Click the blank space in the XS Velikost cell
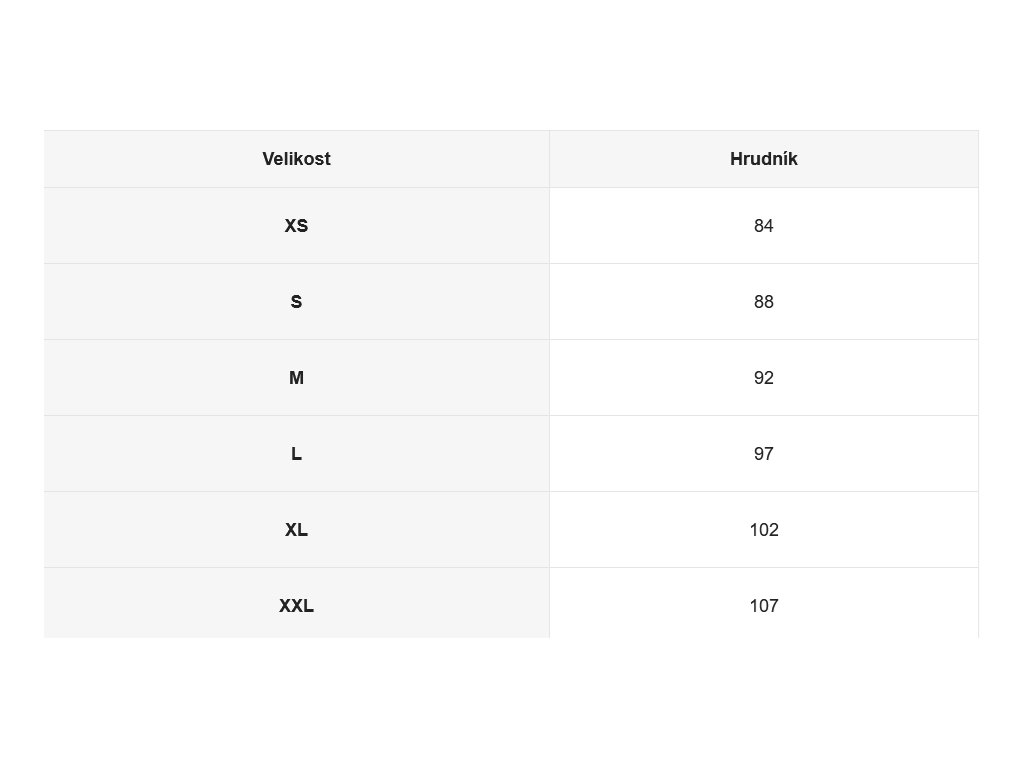The width and height of the screenshot is (1024, 768). pos(163,226)
